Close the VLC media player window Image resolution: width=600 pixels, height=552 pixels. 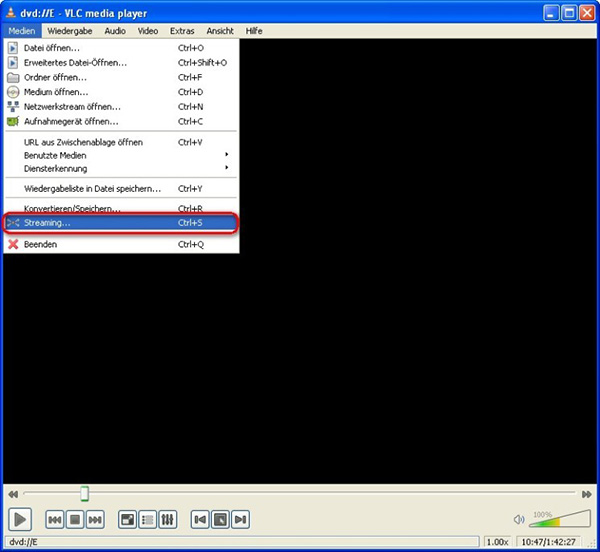(587, 13)
